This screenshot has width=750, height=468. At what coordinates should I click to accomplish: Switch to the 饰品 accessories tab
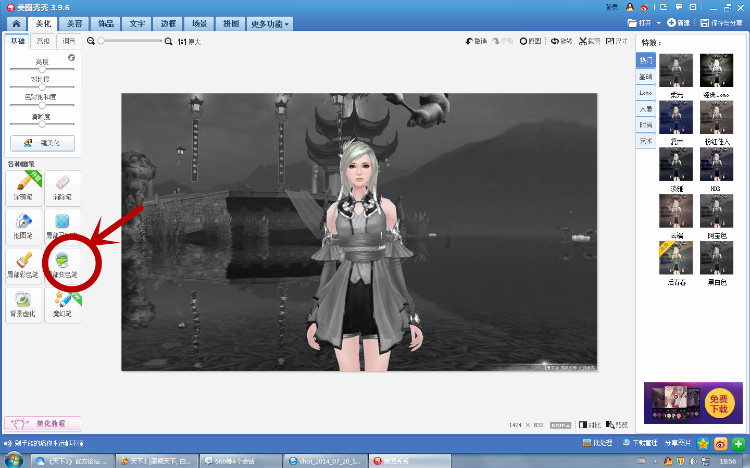tap(106, 23)
